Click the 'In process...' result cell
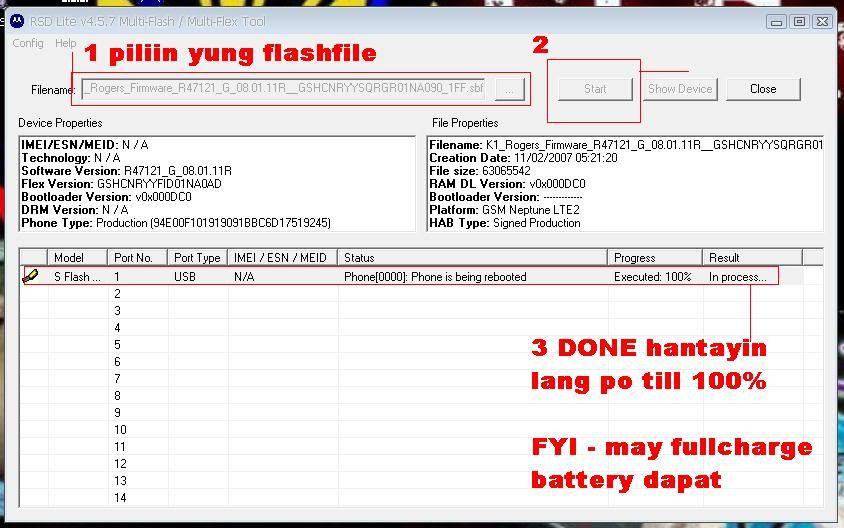 737,277
